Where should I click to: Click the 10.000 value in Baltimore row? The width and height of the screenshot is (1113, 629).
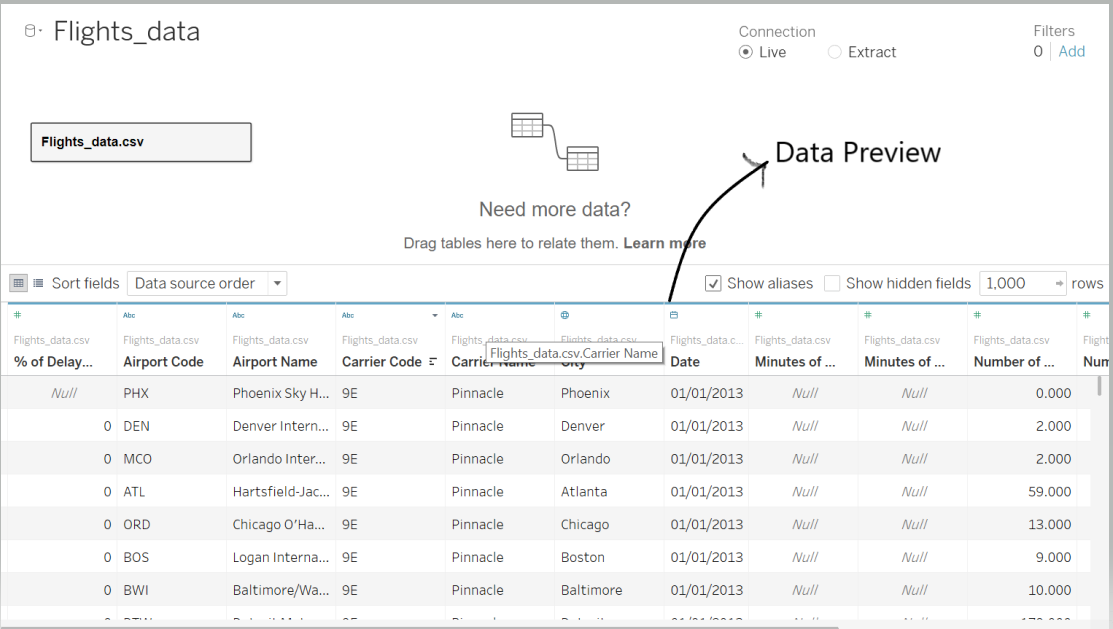[x=1050, y=590]
